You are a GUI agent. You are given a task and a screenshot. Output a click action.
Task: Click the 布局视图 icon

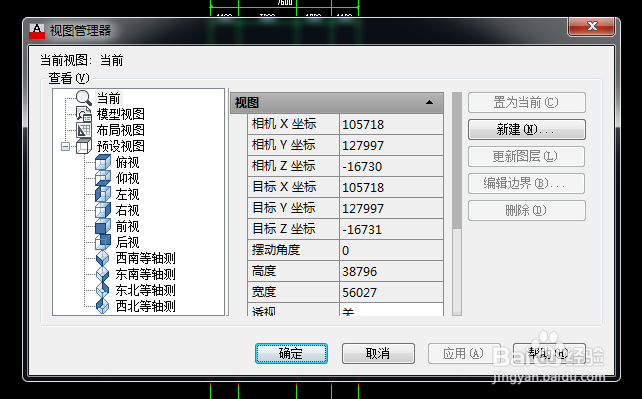84,130
